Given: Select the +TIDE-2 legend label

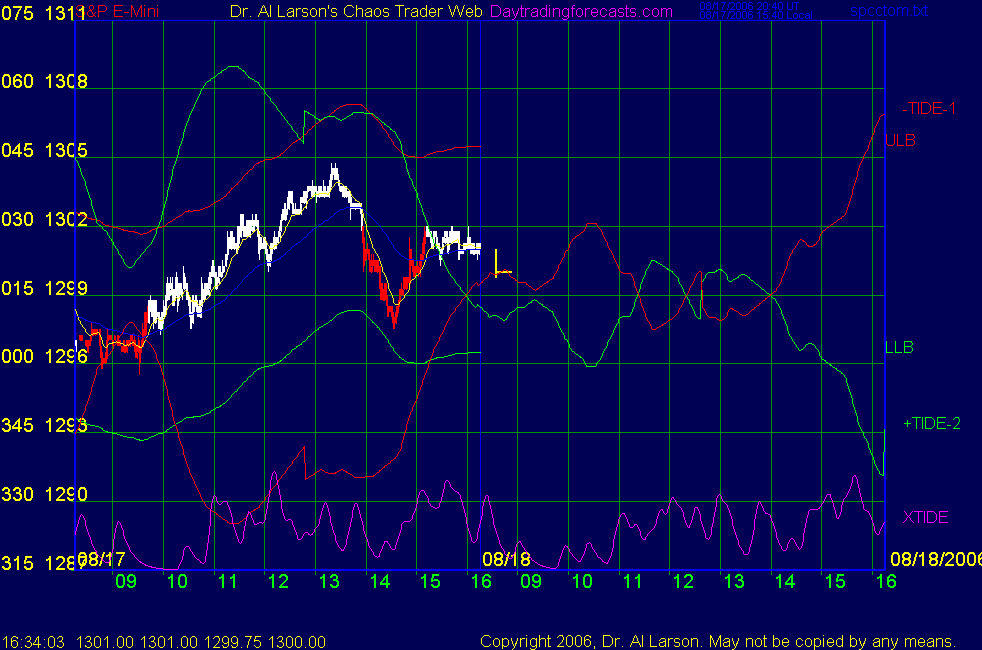Looking at the screenshot, I should (x=932, y=423).
